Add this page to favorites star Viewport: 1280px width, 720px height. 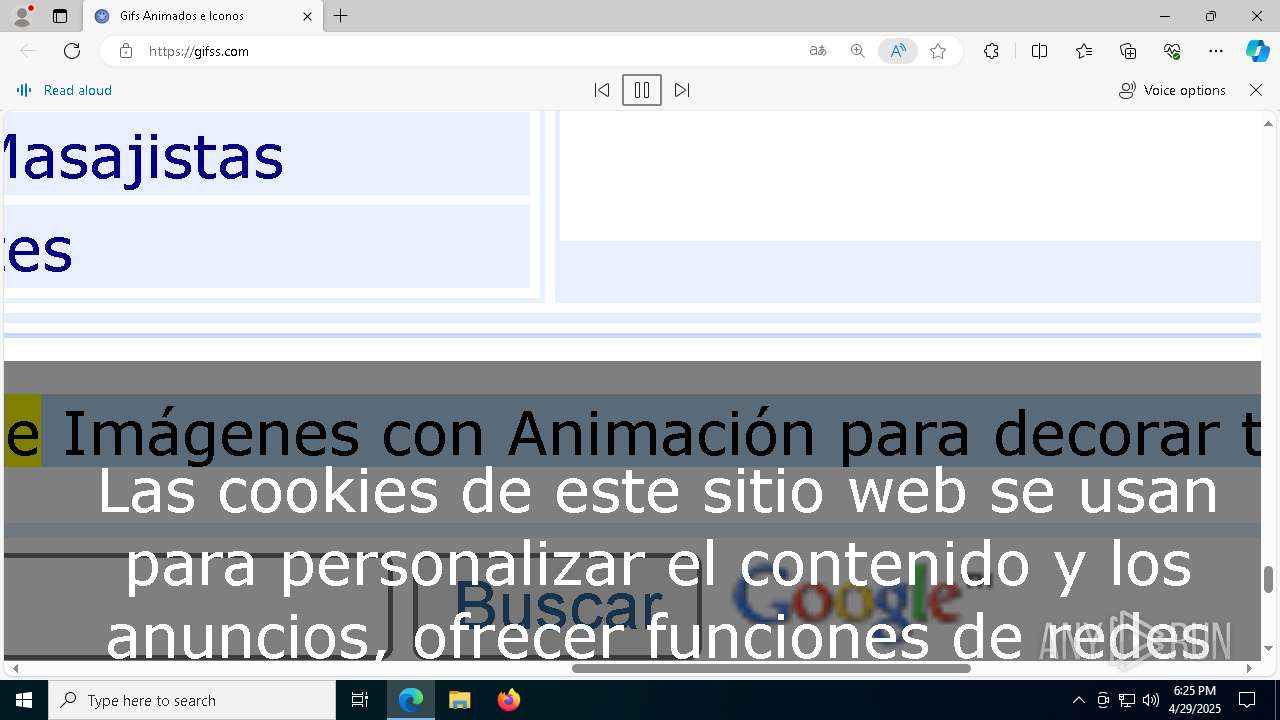tap(938, 51)
